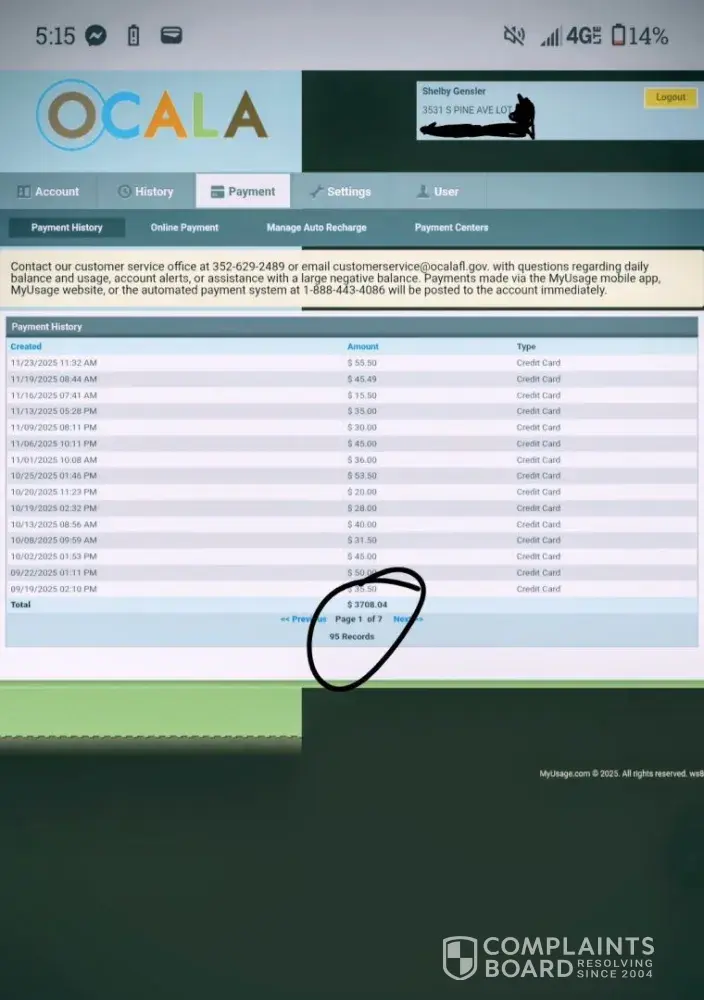Screen dimensions: 704x1000
Task: Click the User person icon
Action: coord(423,191)
